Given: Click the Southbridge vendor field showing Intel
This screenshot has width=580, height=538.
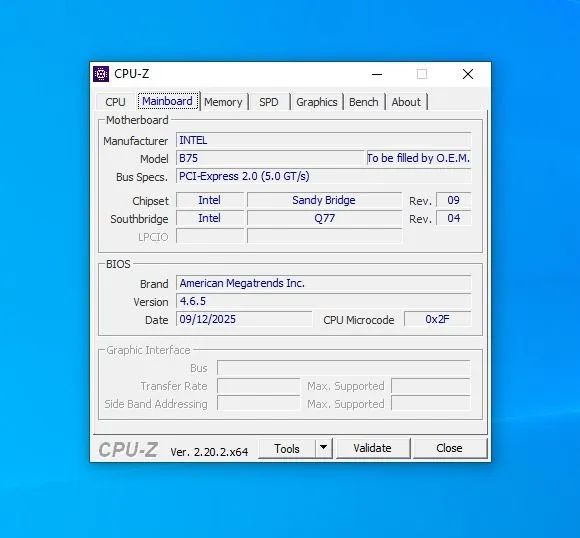Looking at the screenshot, I should click(209, 218).
